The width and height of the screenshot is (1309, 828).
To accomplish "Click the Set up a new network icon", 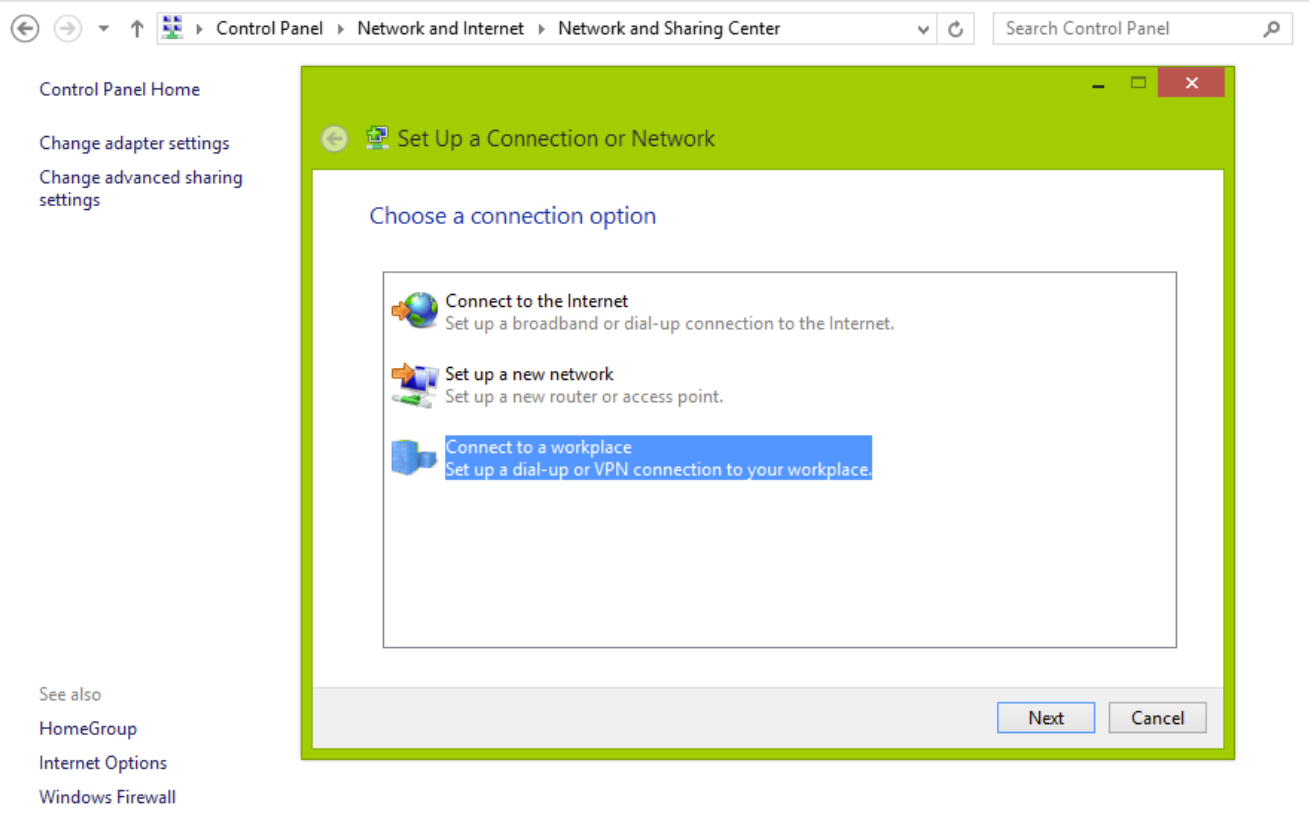I will pos(414,383).
